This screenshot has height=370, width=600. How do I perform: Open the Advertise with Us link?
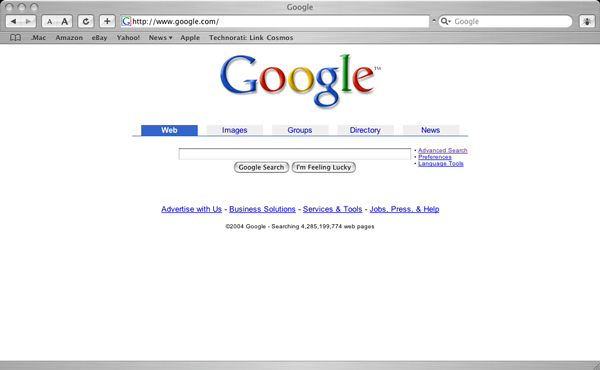point(191,209)
